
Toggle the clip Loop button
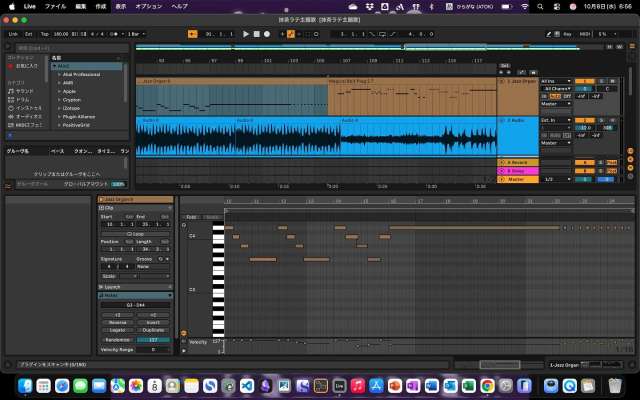coord(135,233)
